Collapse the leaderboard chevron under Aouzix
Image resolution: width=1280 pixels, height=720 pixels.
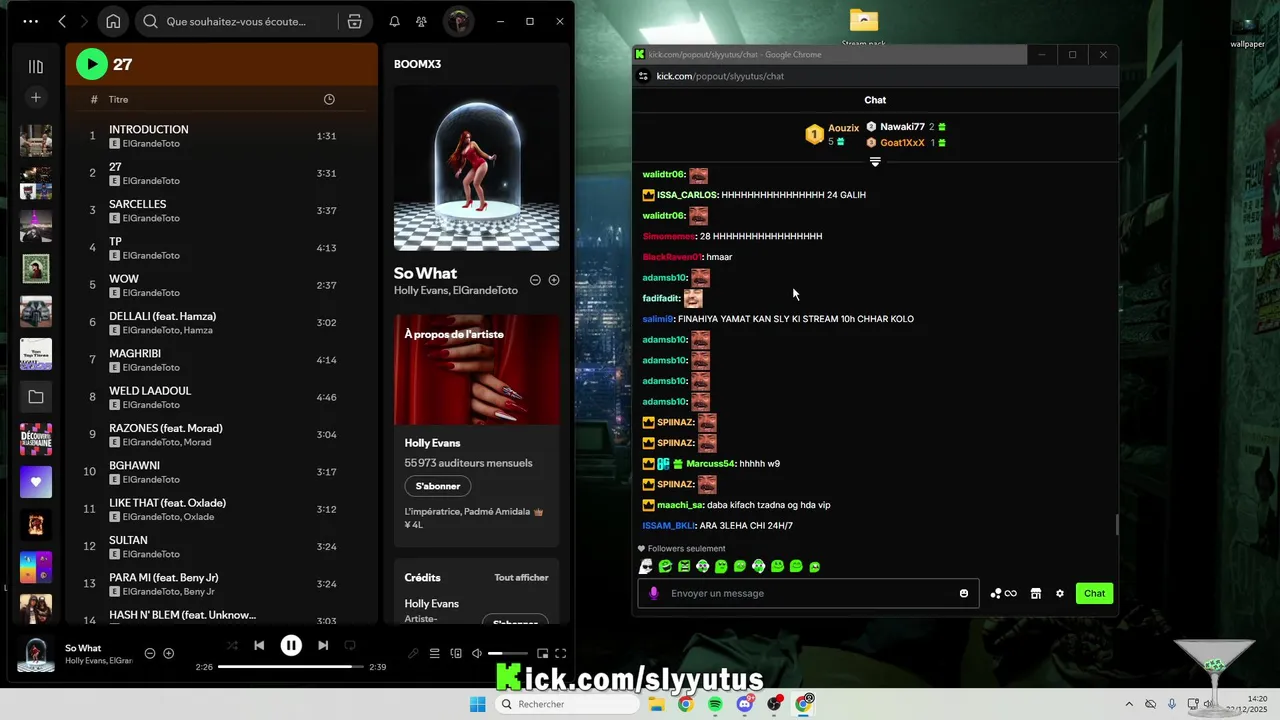click(875, 162)
